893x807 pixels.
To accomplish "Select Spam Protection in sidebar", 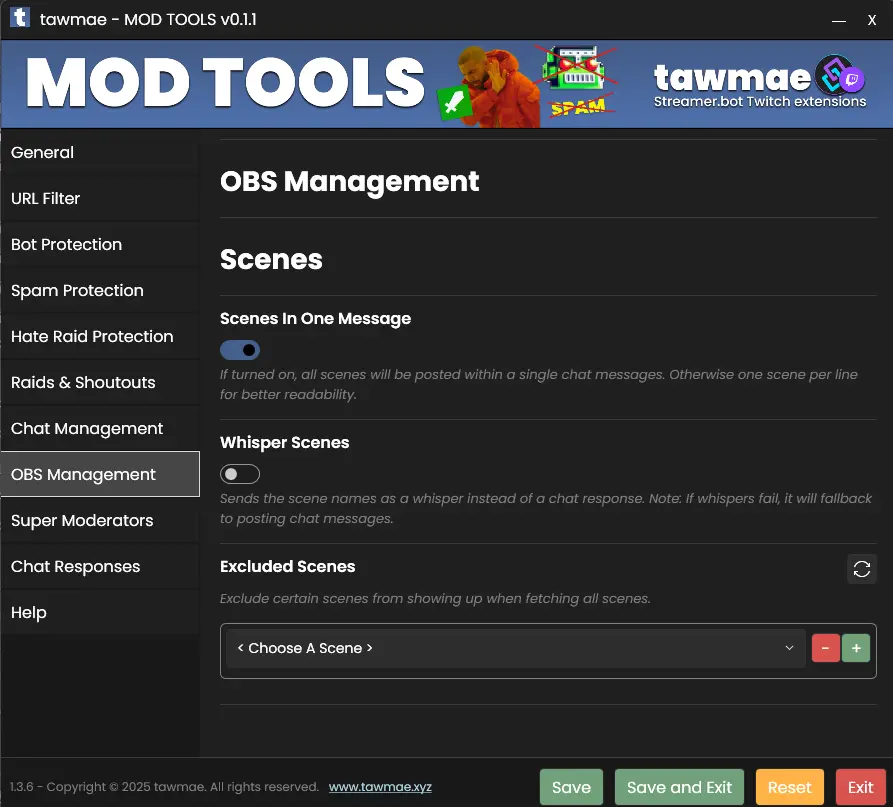I will coord(100,290).
